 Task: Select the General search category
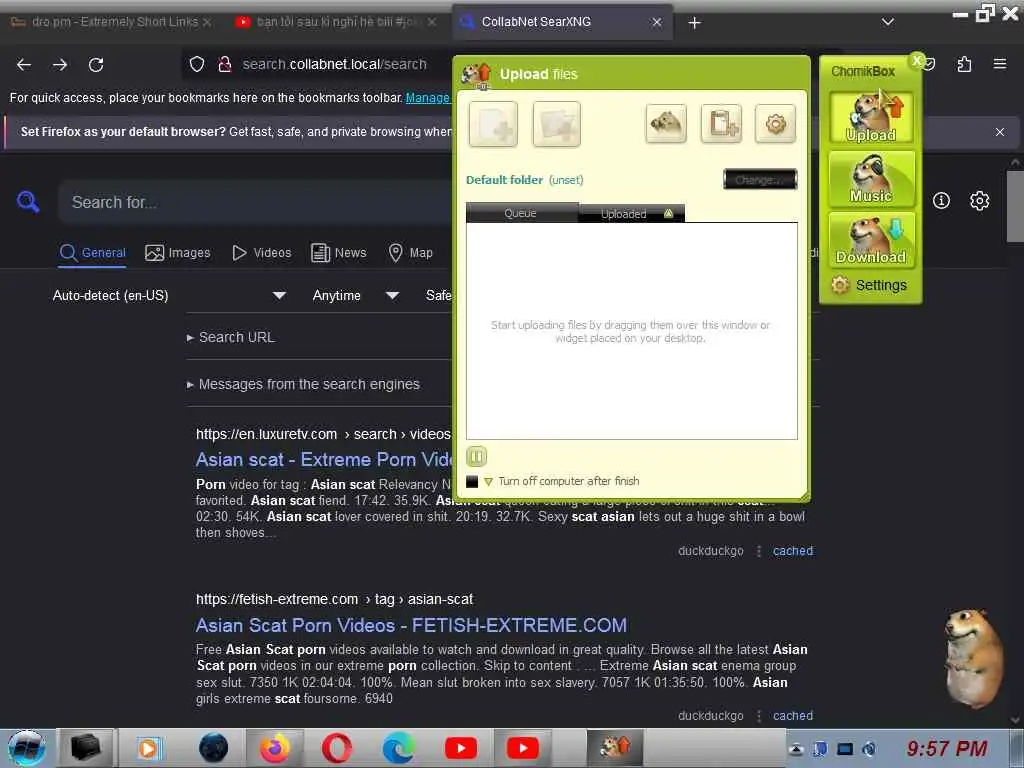(93, 253)
